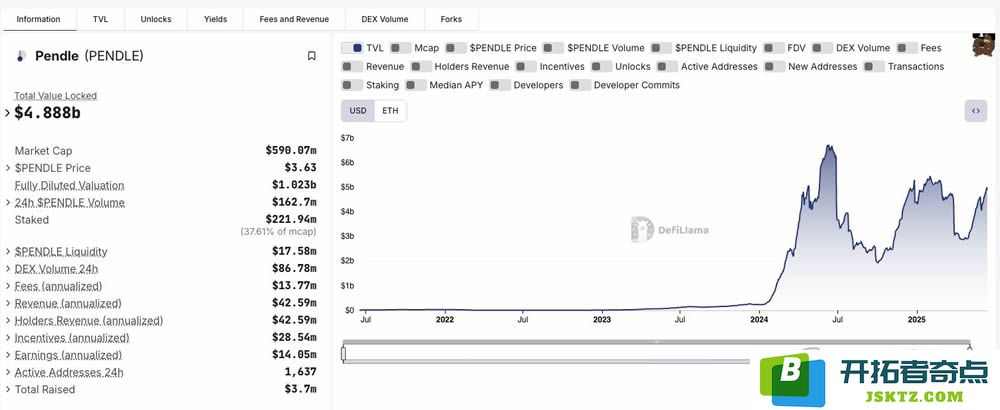Expand the Fees (annualized) row
Screen dimensions: 1000x410
(8, 286)
